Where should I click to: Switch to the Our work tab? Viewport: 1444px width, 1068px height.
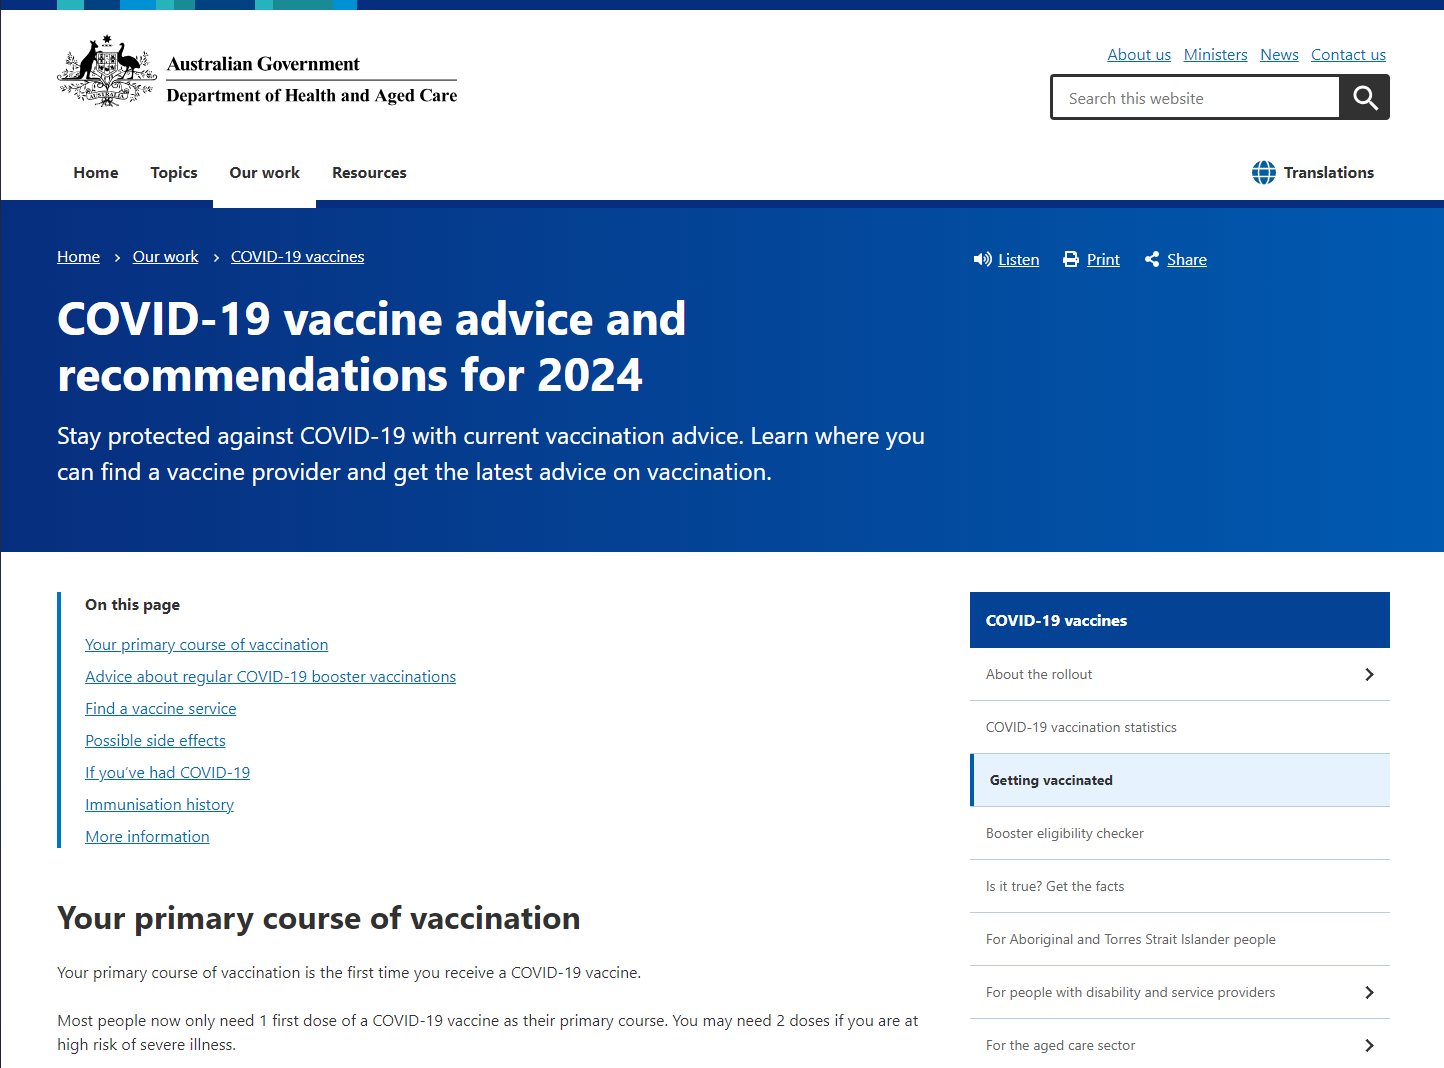point(264,172)
